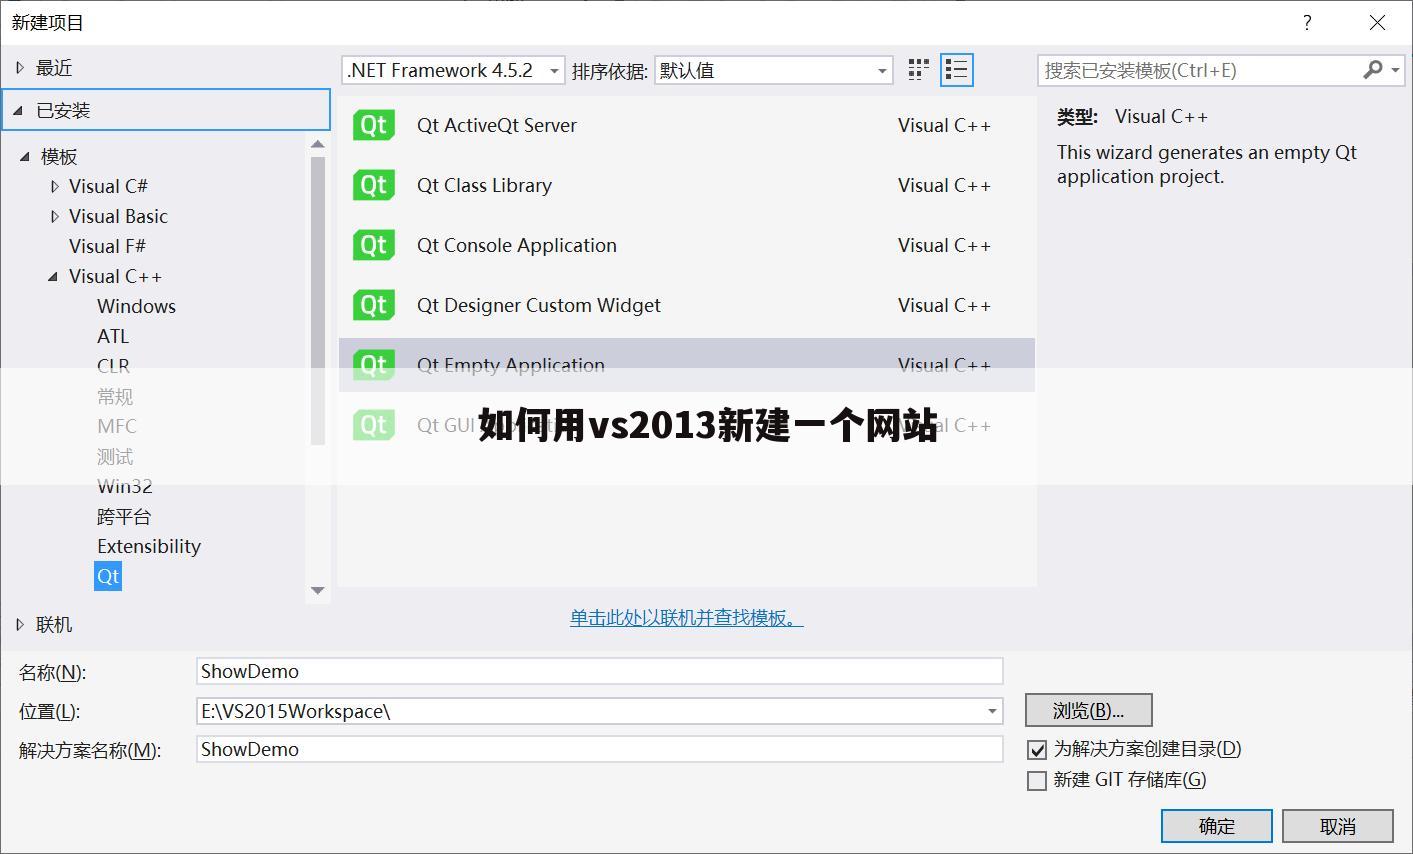Expand the 最近 section
Screen dimensions: 1413x854
tap(20, 68)
